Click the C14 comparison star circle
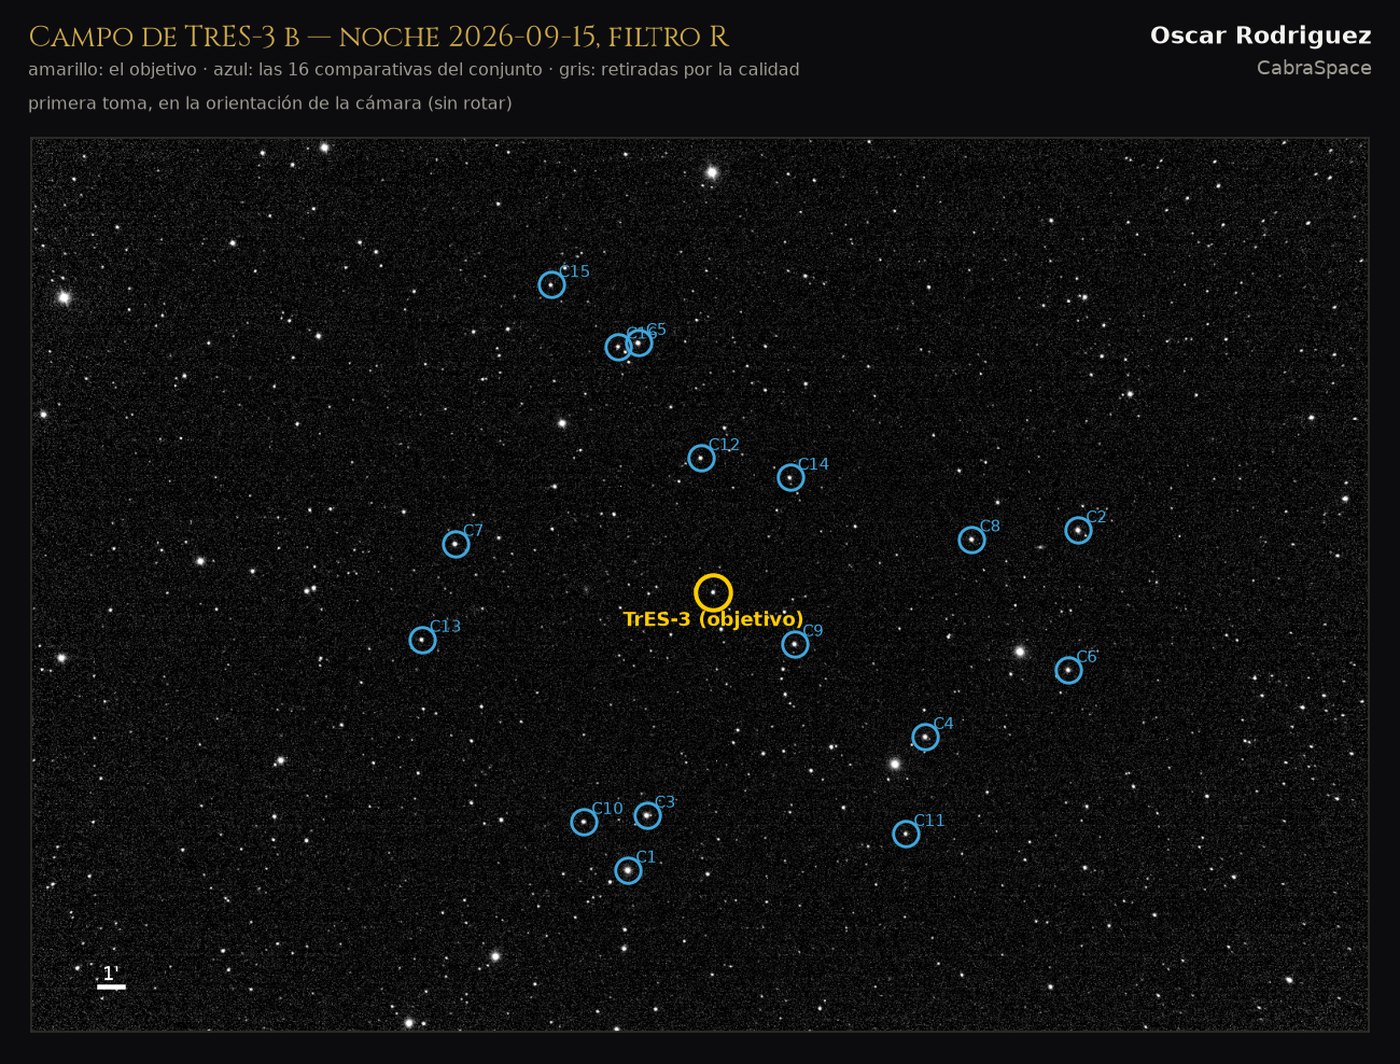This screenshot has width=1400, height=1064. tap(791, 478)
